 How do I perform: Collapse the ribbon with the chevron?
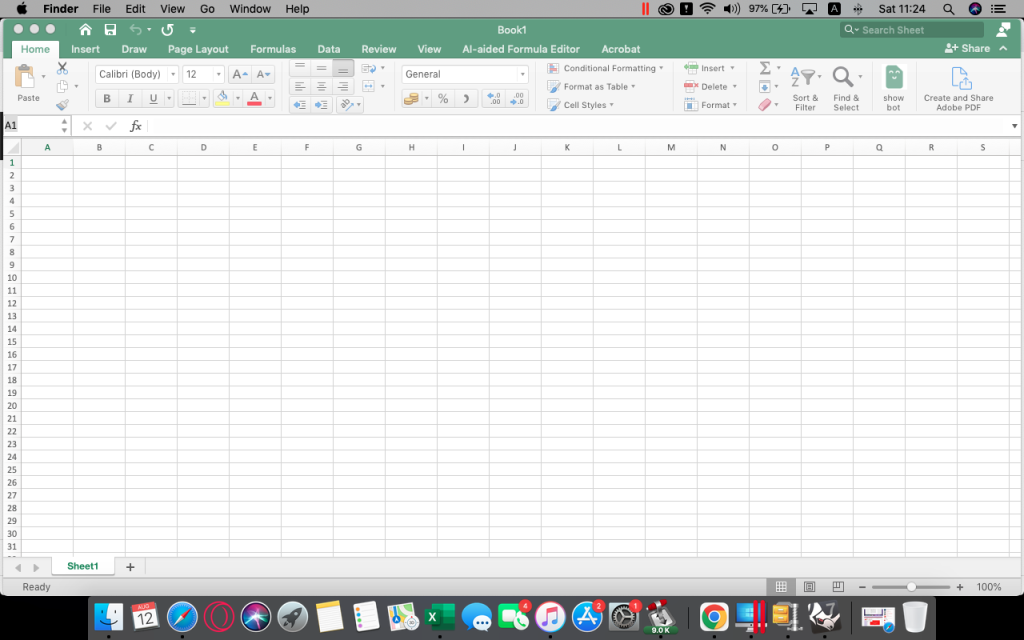point(1003,48)
